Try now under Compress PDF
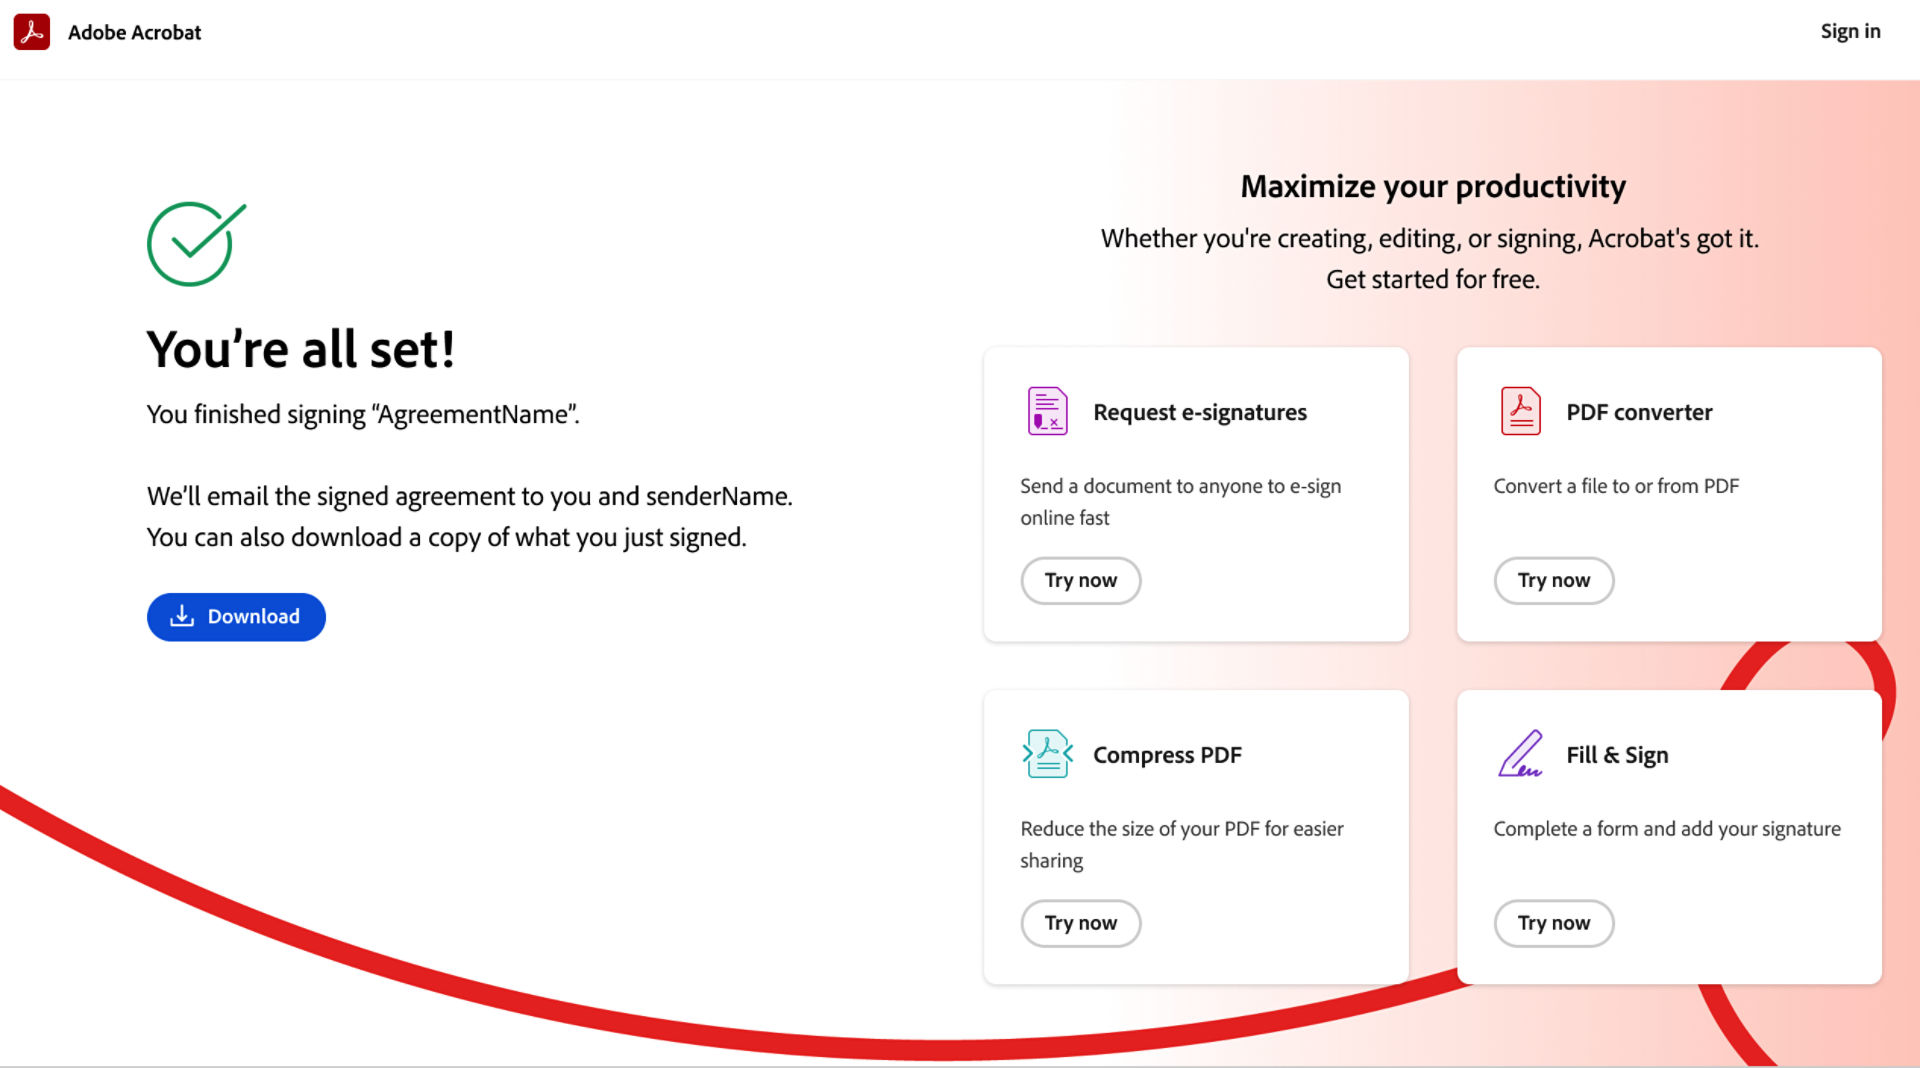1920x1068 pixels. coord(1080,923)
